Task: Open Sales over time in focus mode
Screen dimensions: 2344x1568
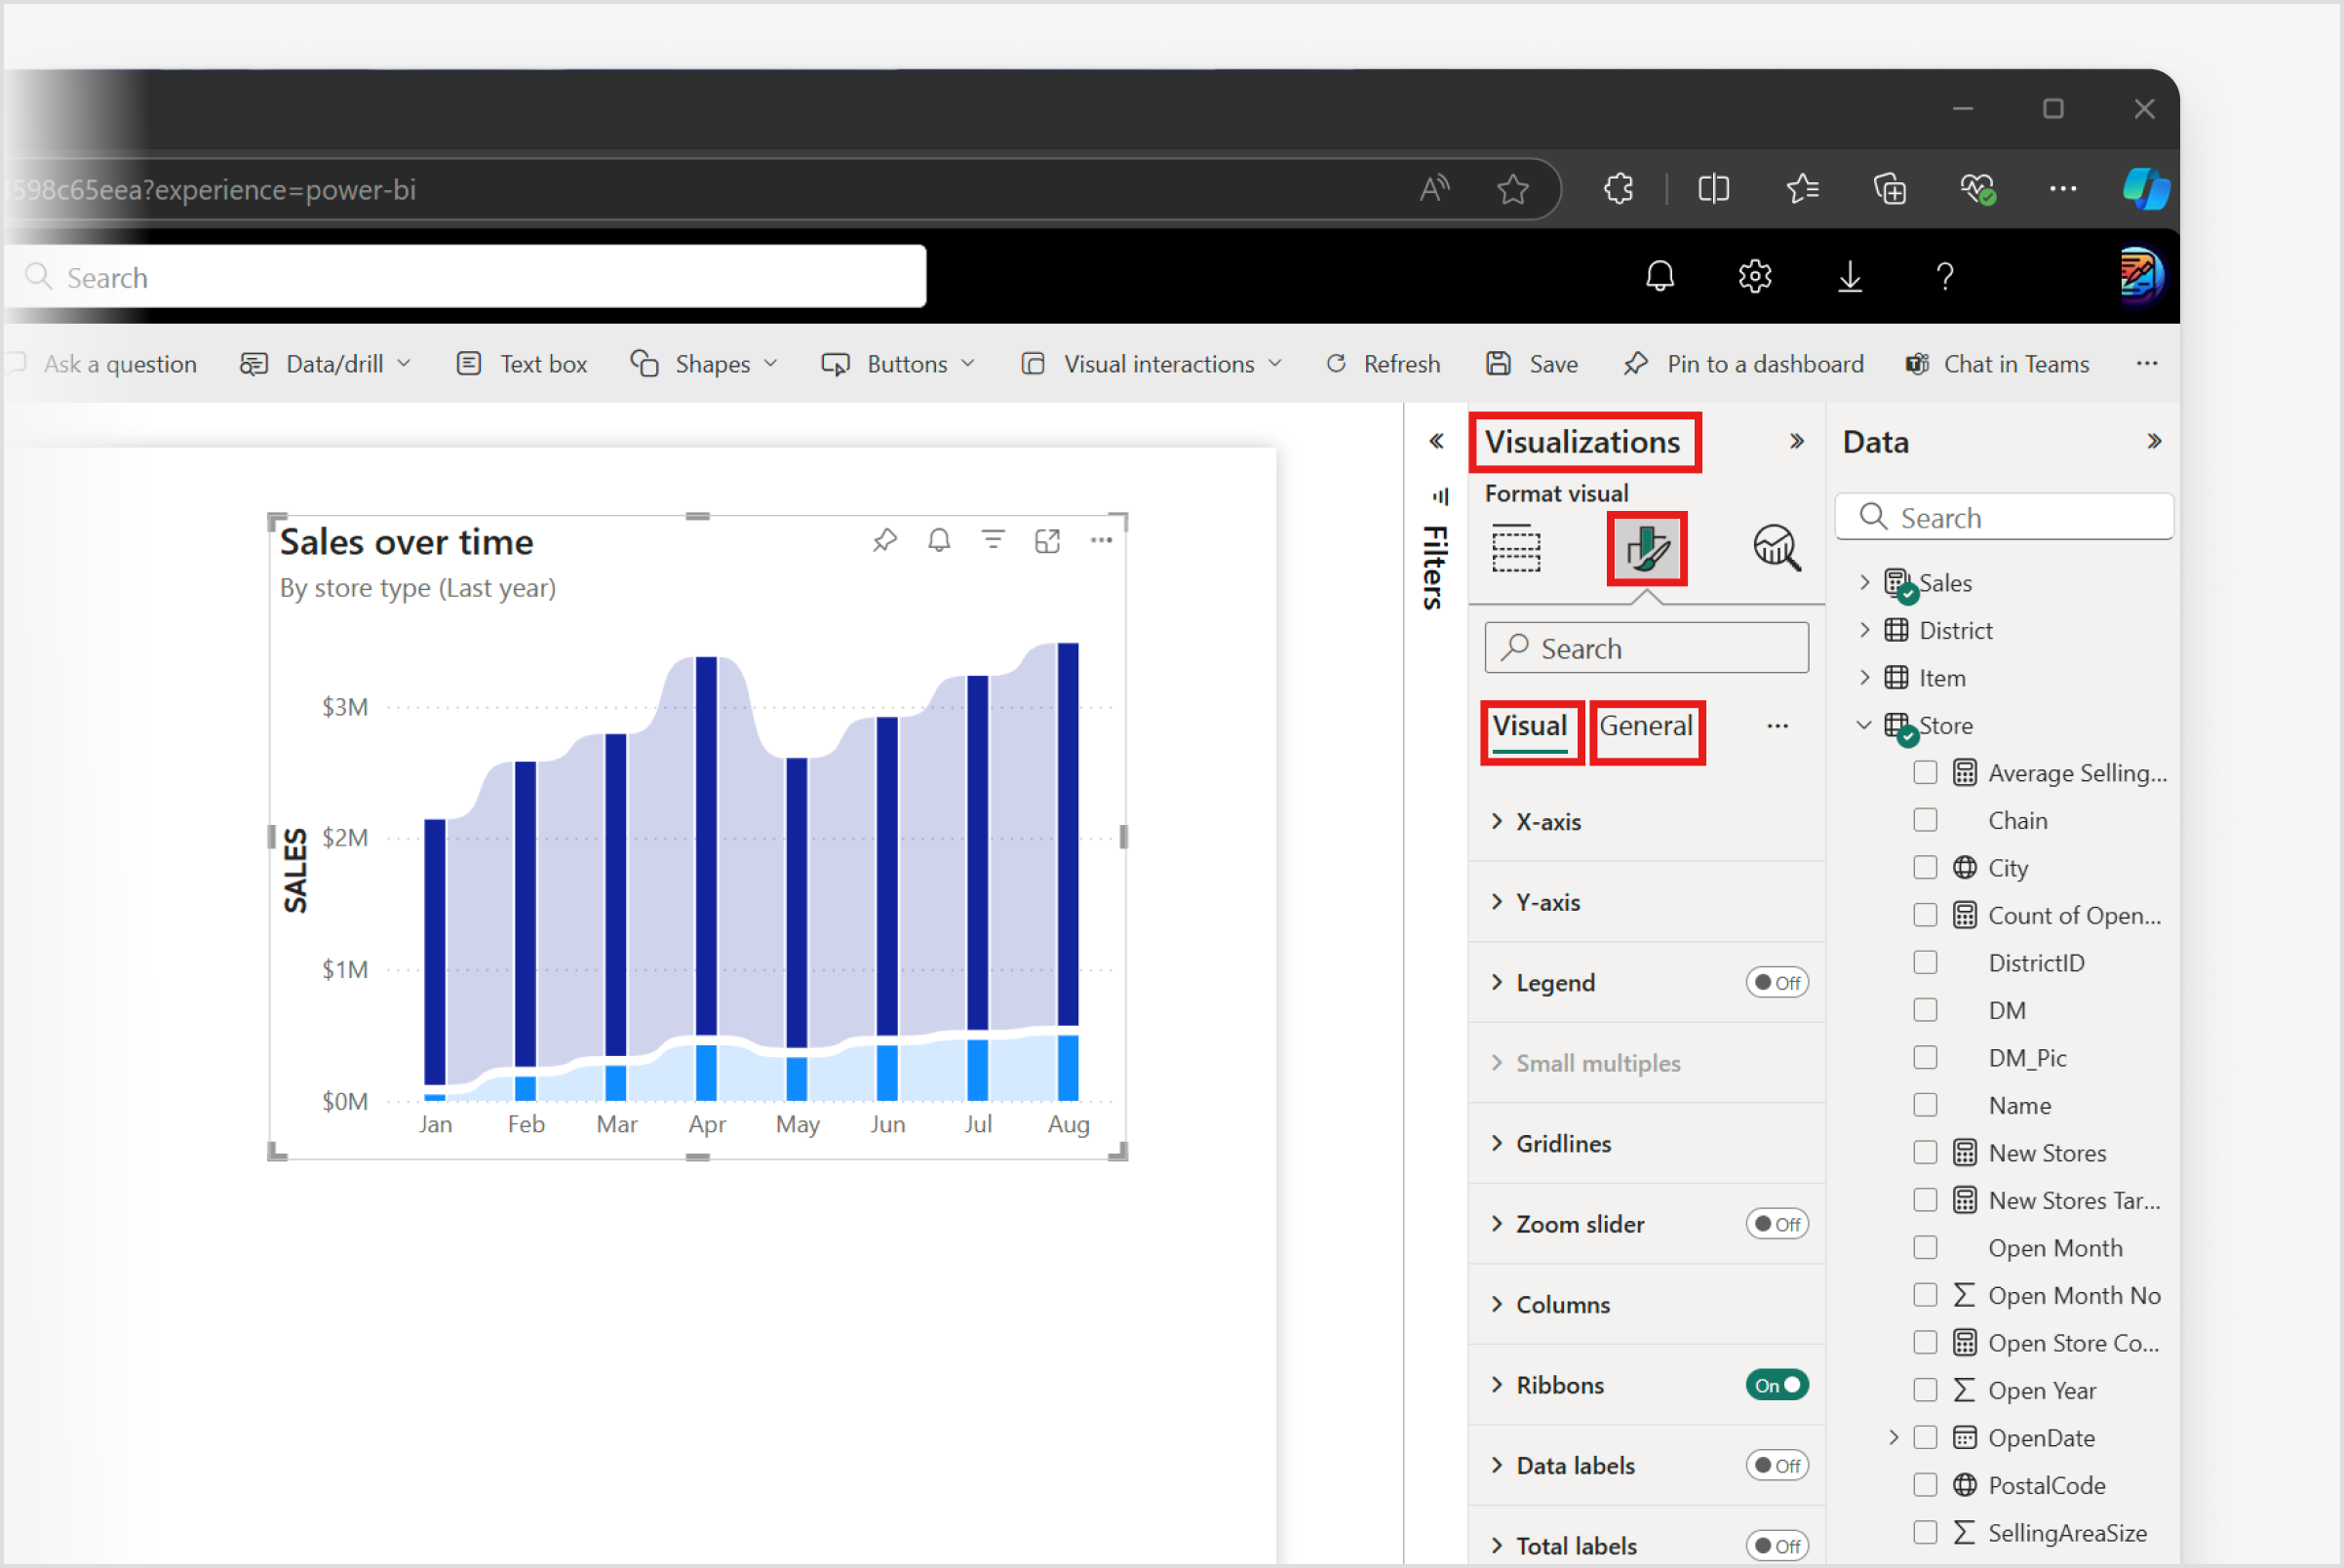Action: click(1047, 541)
